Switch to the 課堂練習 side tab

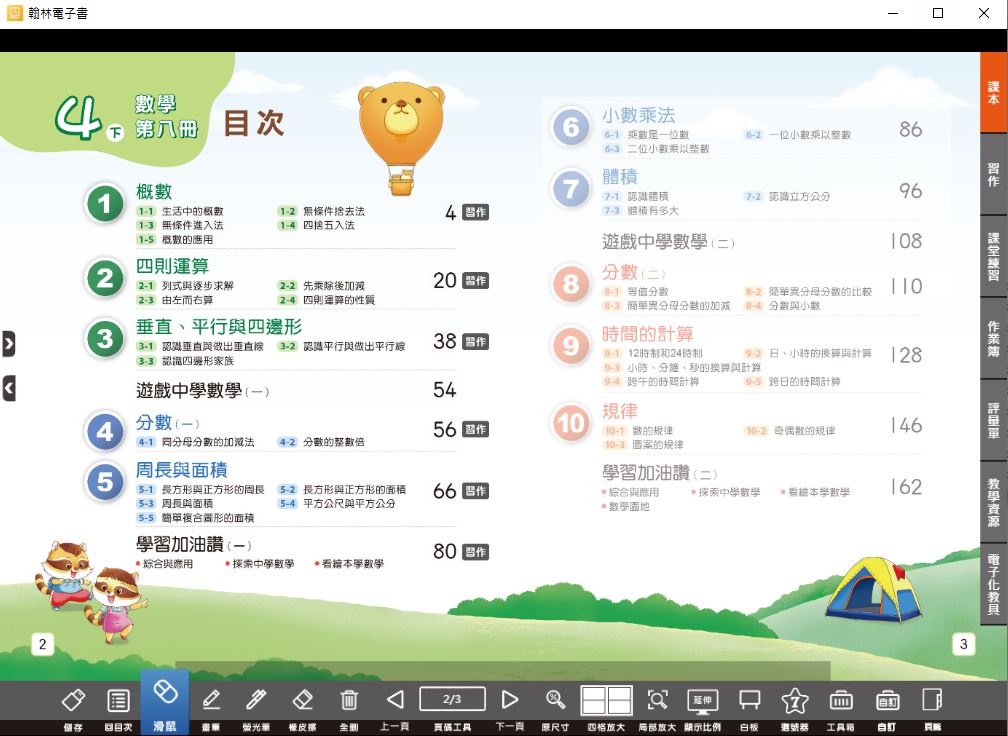[x=994, y=256]
